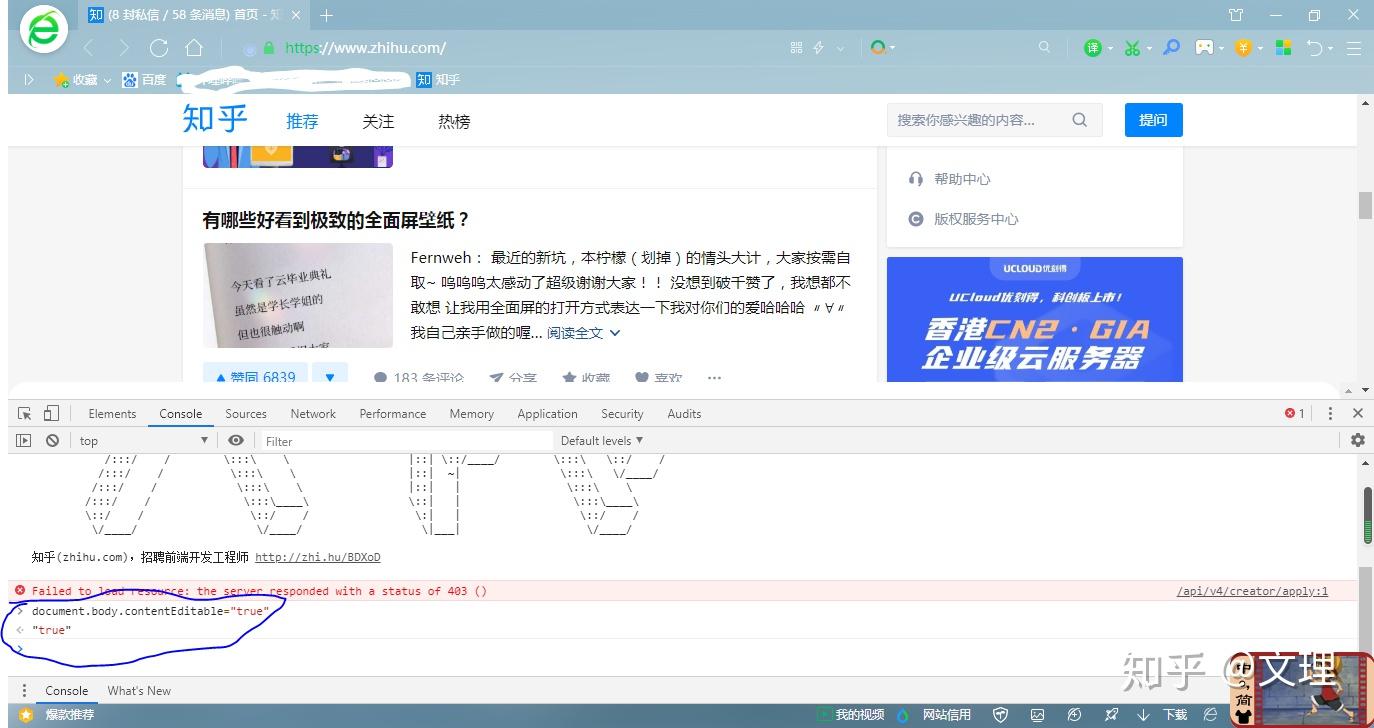Screen dimensions: 1374x728
Task: Open the game controller extension icon
Action: (1205, 47)
